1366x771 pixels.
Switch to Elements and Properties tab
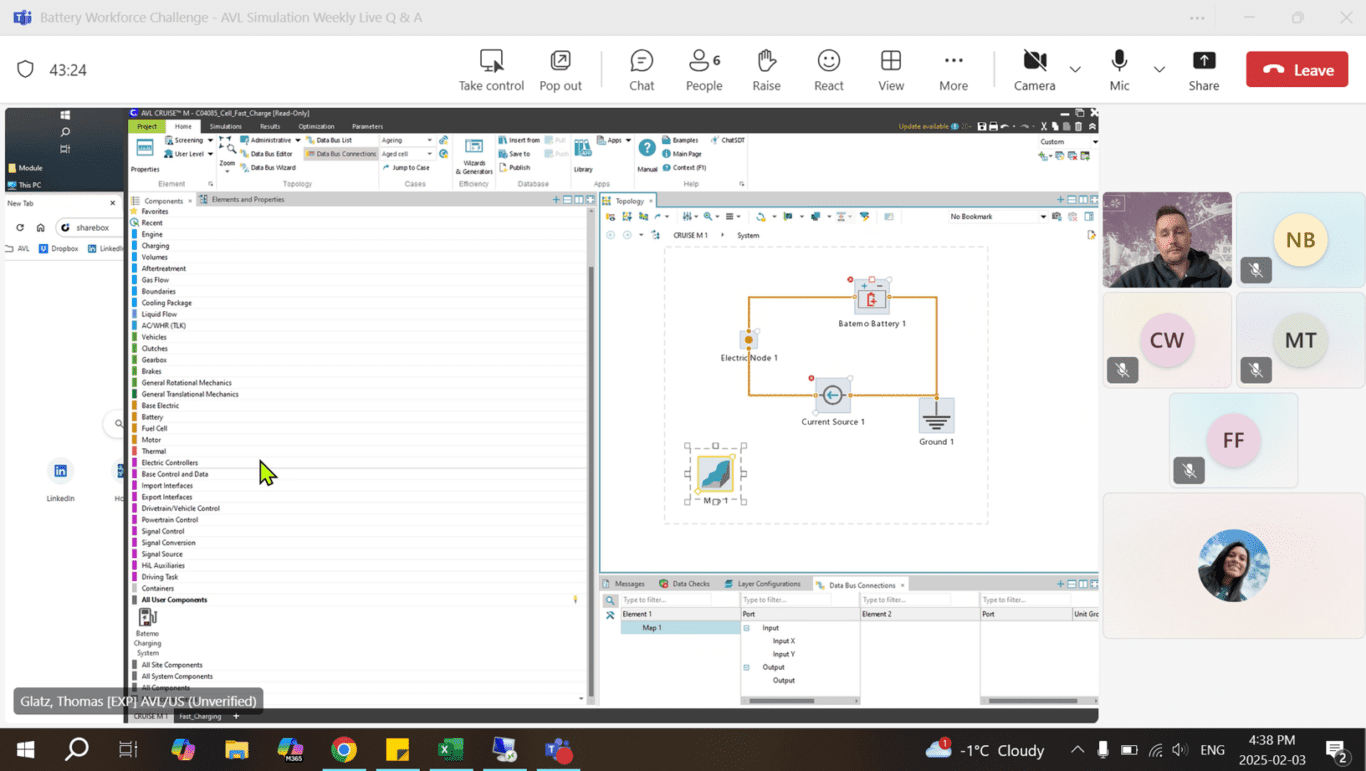coord(243,200)
